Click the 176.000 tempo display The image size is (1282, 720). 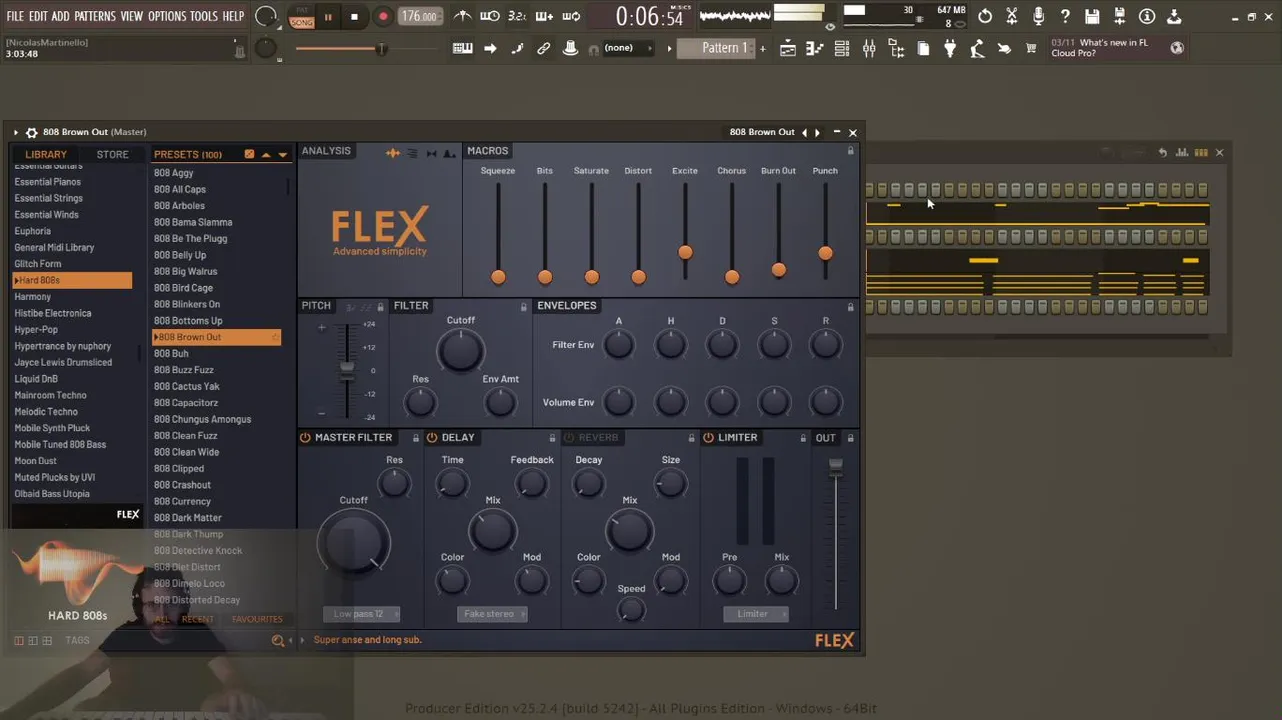[419, 16]
